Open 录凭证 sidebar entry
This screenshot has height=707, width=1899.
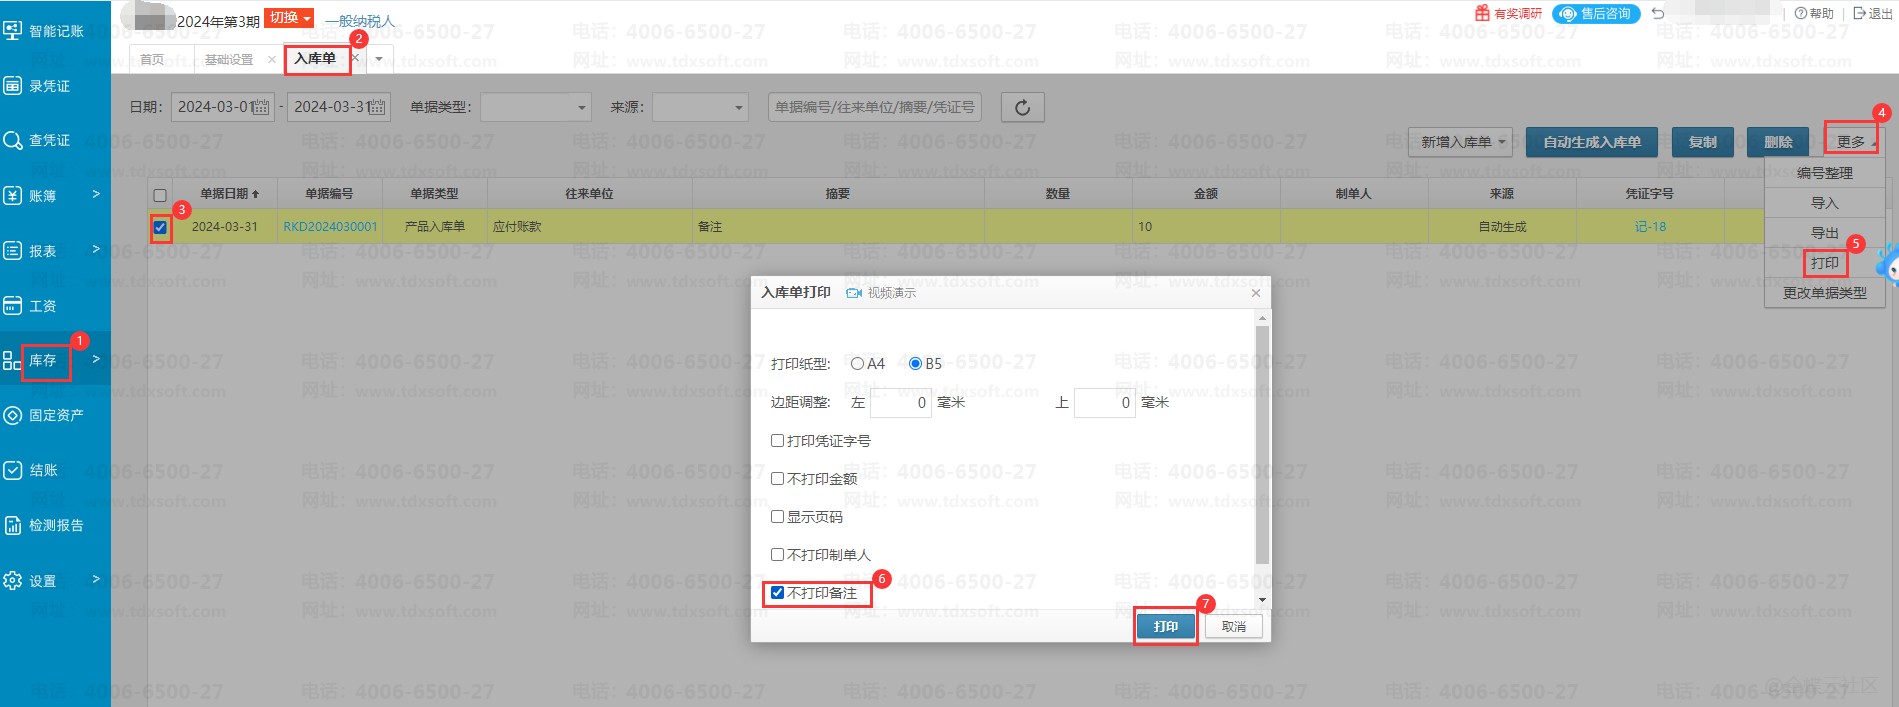tap(38, 86)
